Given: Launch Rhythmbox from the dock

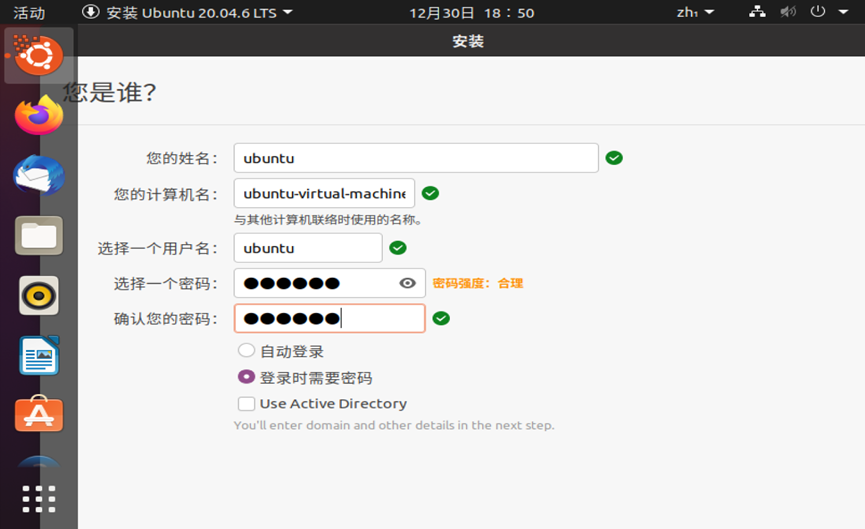Looking at the screenshot, I should point(39,296).
